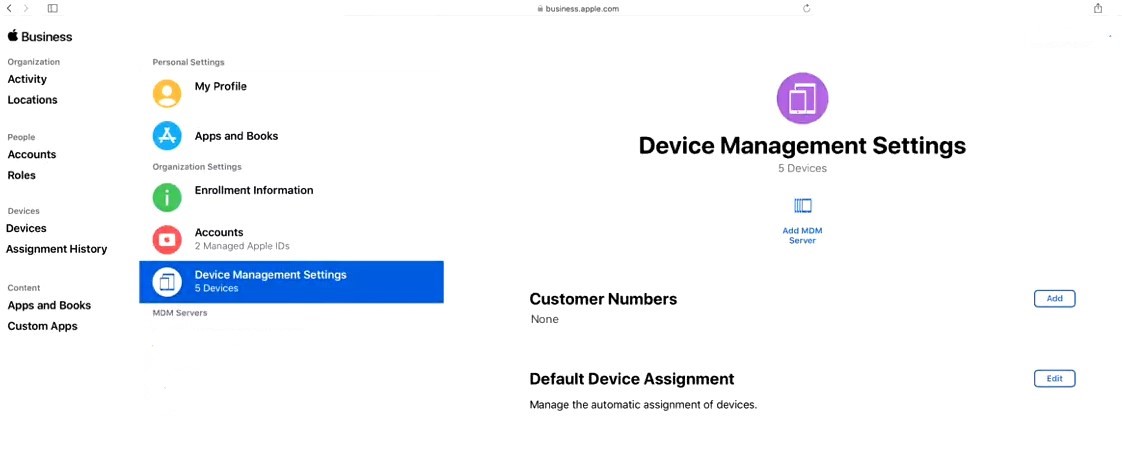Viewport: 1122px width, 456px height.
Task: Select Apps and Books settings row
Action: click(x=291, y=136)
